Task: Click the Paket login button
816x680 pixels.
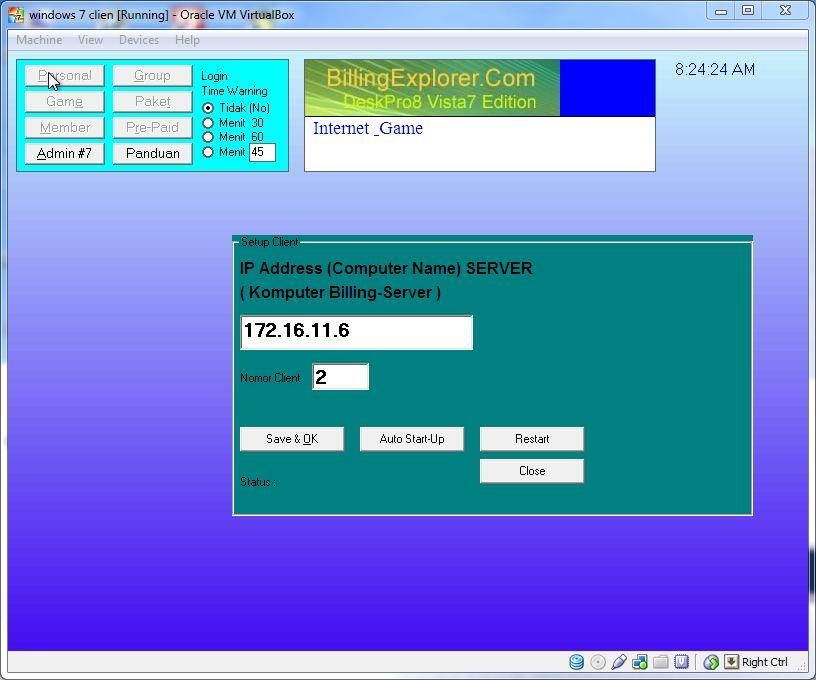Action: [x=152, y=101]
